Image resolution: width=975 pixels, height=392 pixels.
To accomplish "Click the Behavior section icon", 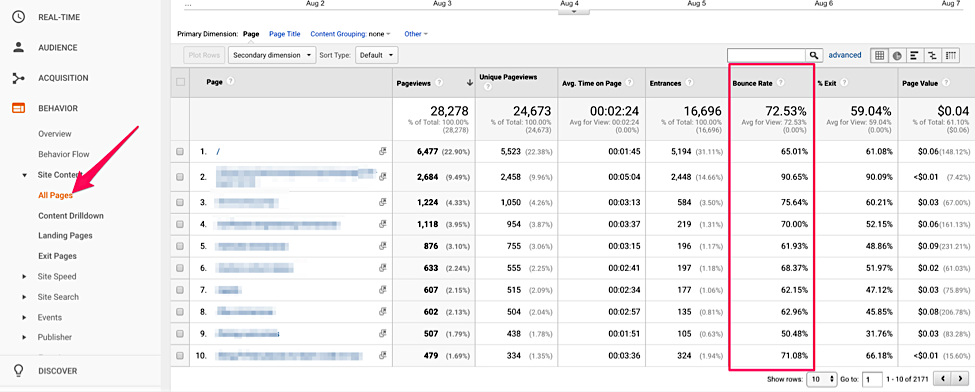I will (19, 108).
